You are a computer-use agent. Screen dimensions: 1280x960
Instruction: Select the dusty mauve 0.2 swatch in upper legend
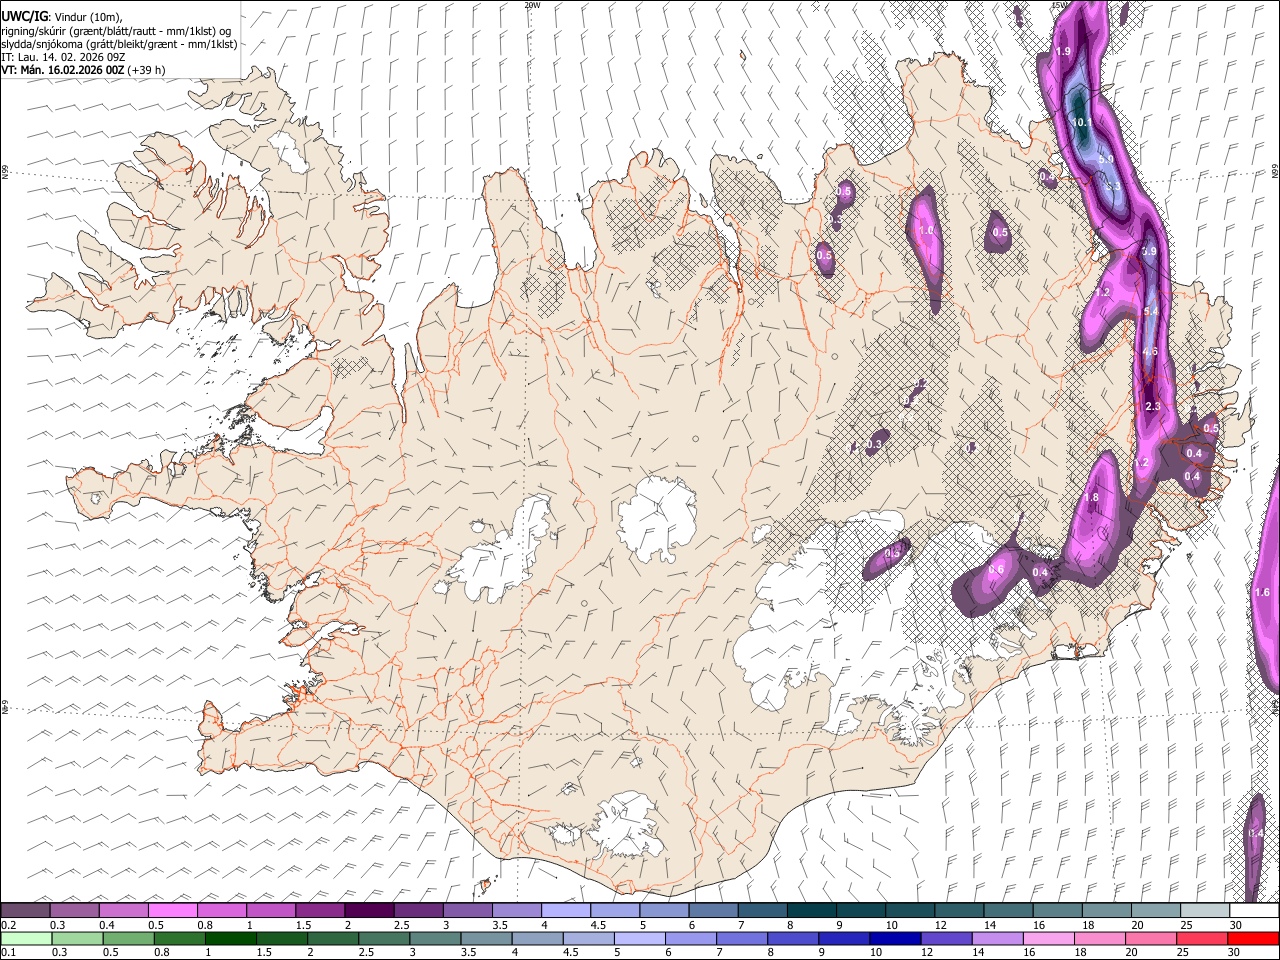tap(26, 911)
